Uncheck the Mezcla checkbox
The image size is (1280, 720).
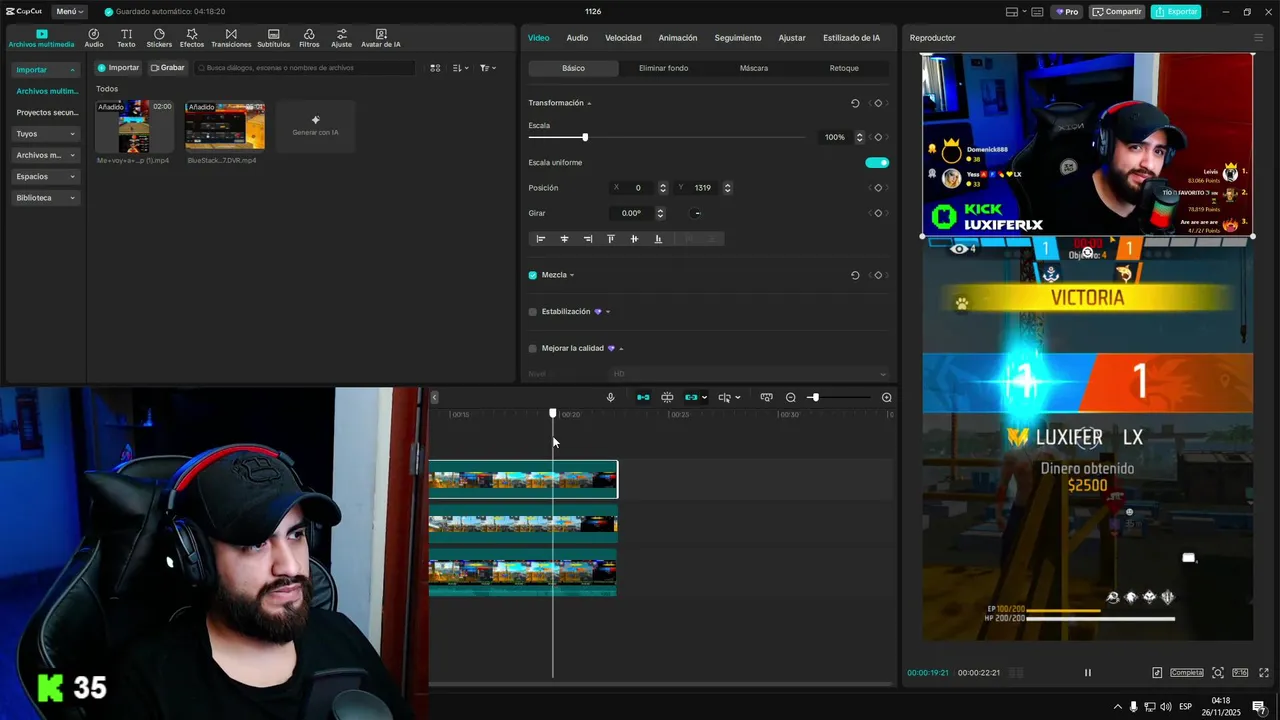[x=532, y=275]
